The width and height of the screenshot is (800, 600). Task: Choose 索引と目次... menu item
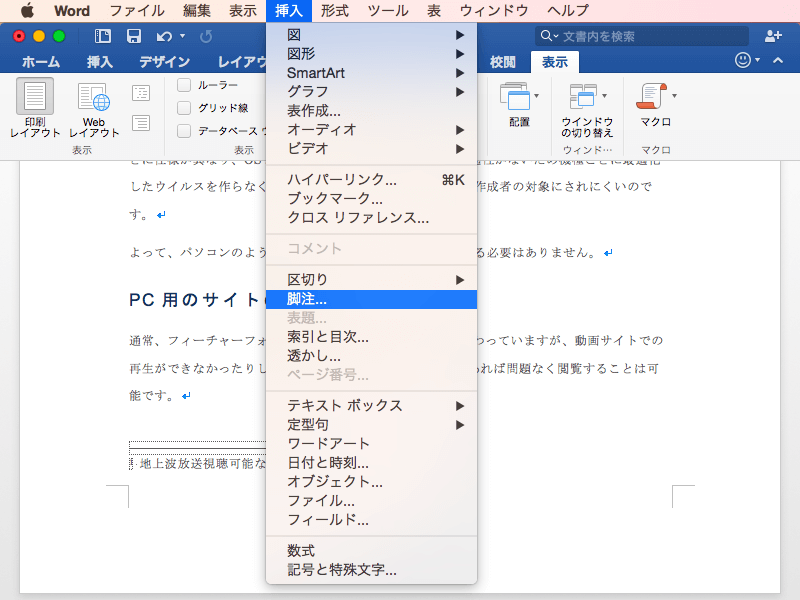tap(371, 337)
